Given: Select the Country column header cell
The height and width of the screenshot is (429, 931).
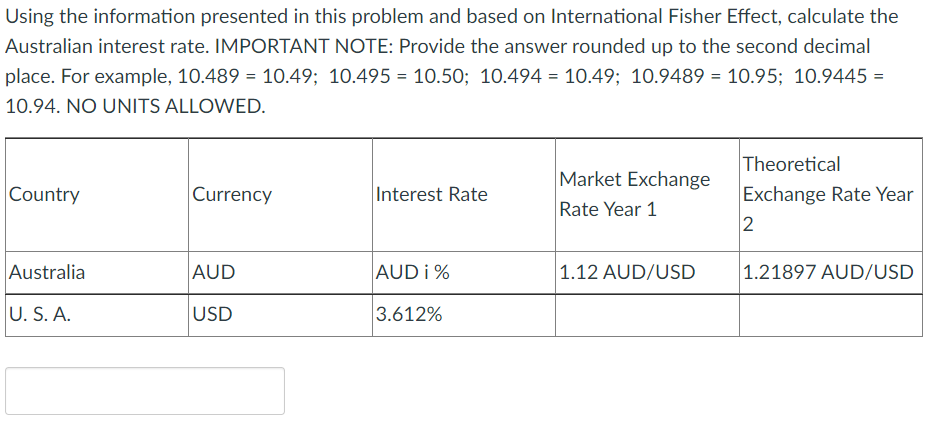Looking at the screenshot, I should (x=97, y=194).
